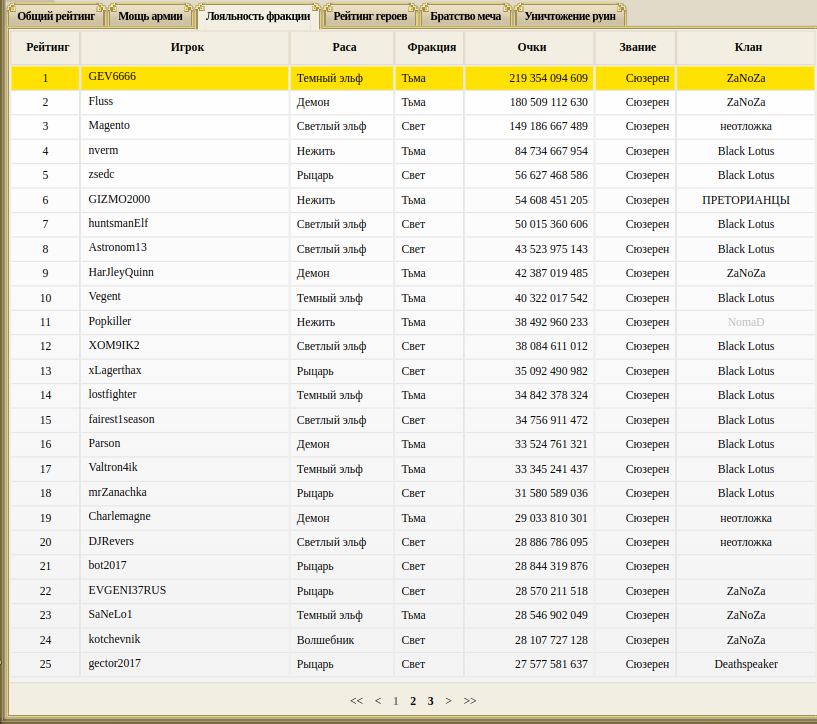Switch to Уничтожение руин tab
Image resolution: width=817 pixels, height=724 pixels.
[570, 17]
